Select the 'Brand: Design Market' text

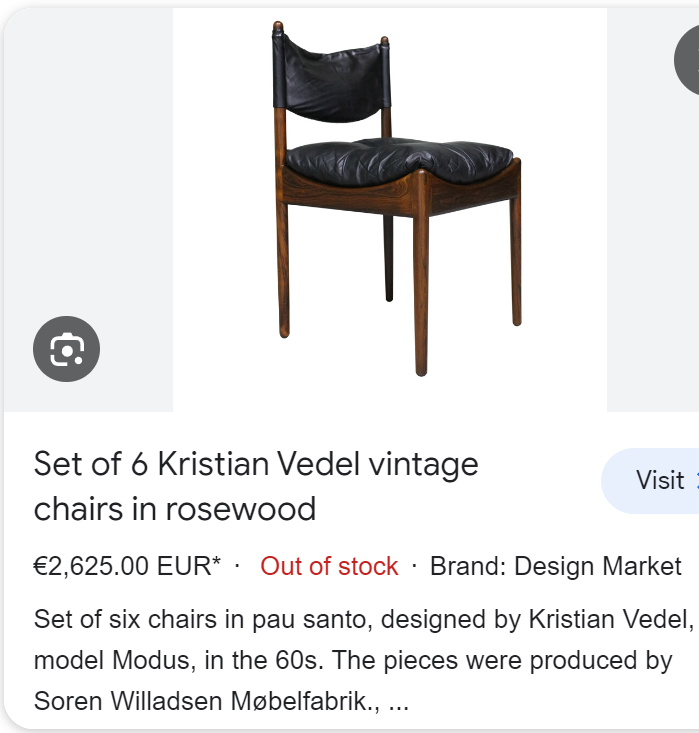pyautogui.click(x=556, y=566)
